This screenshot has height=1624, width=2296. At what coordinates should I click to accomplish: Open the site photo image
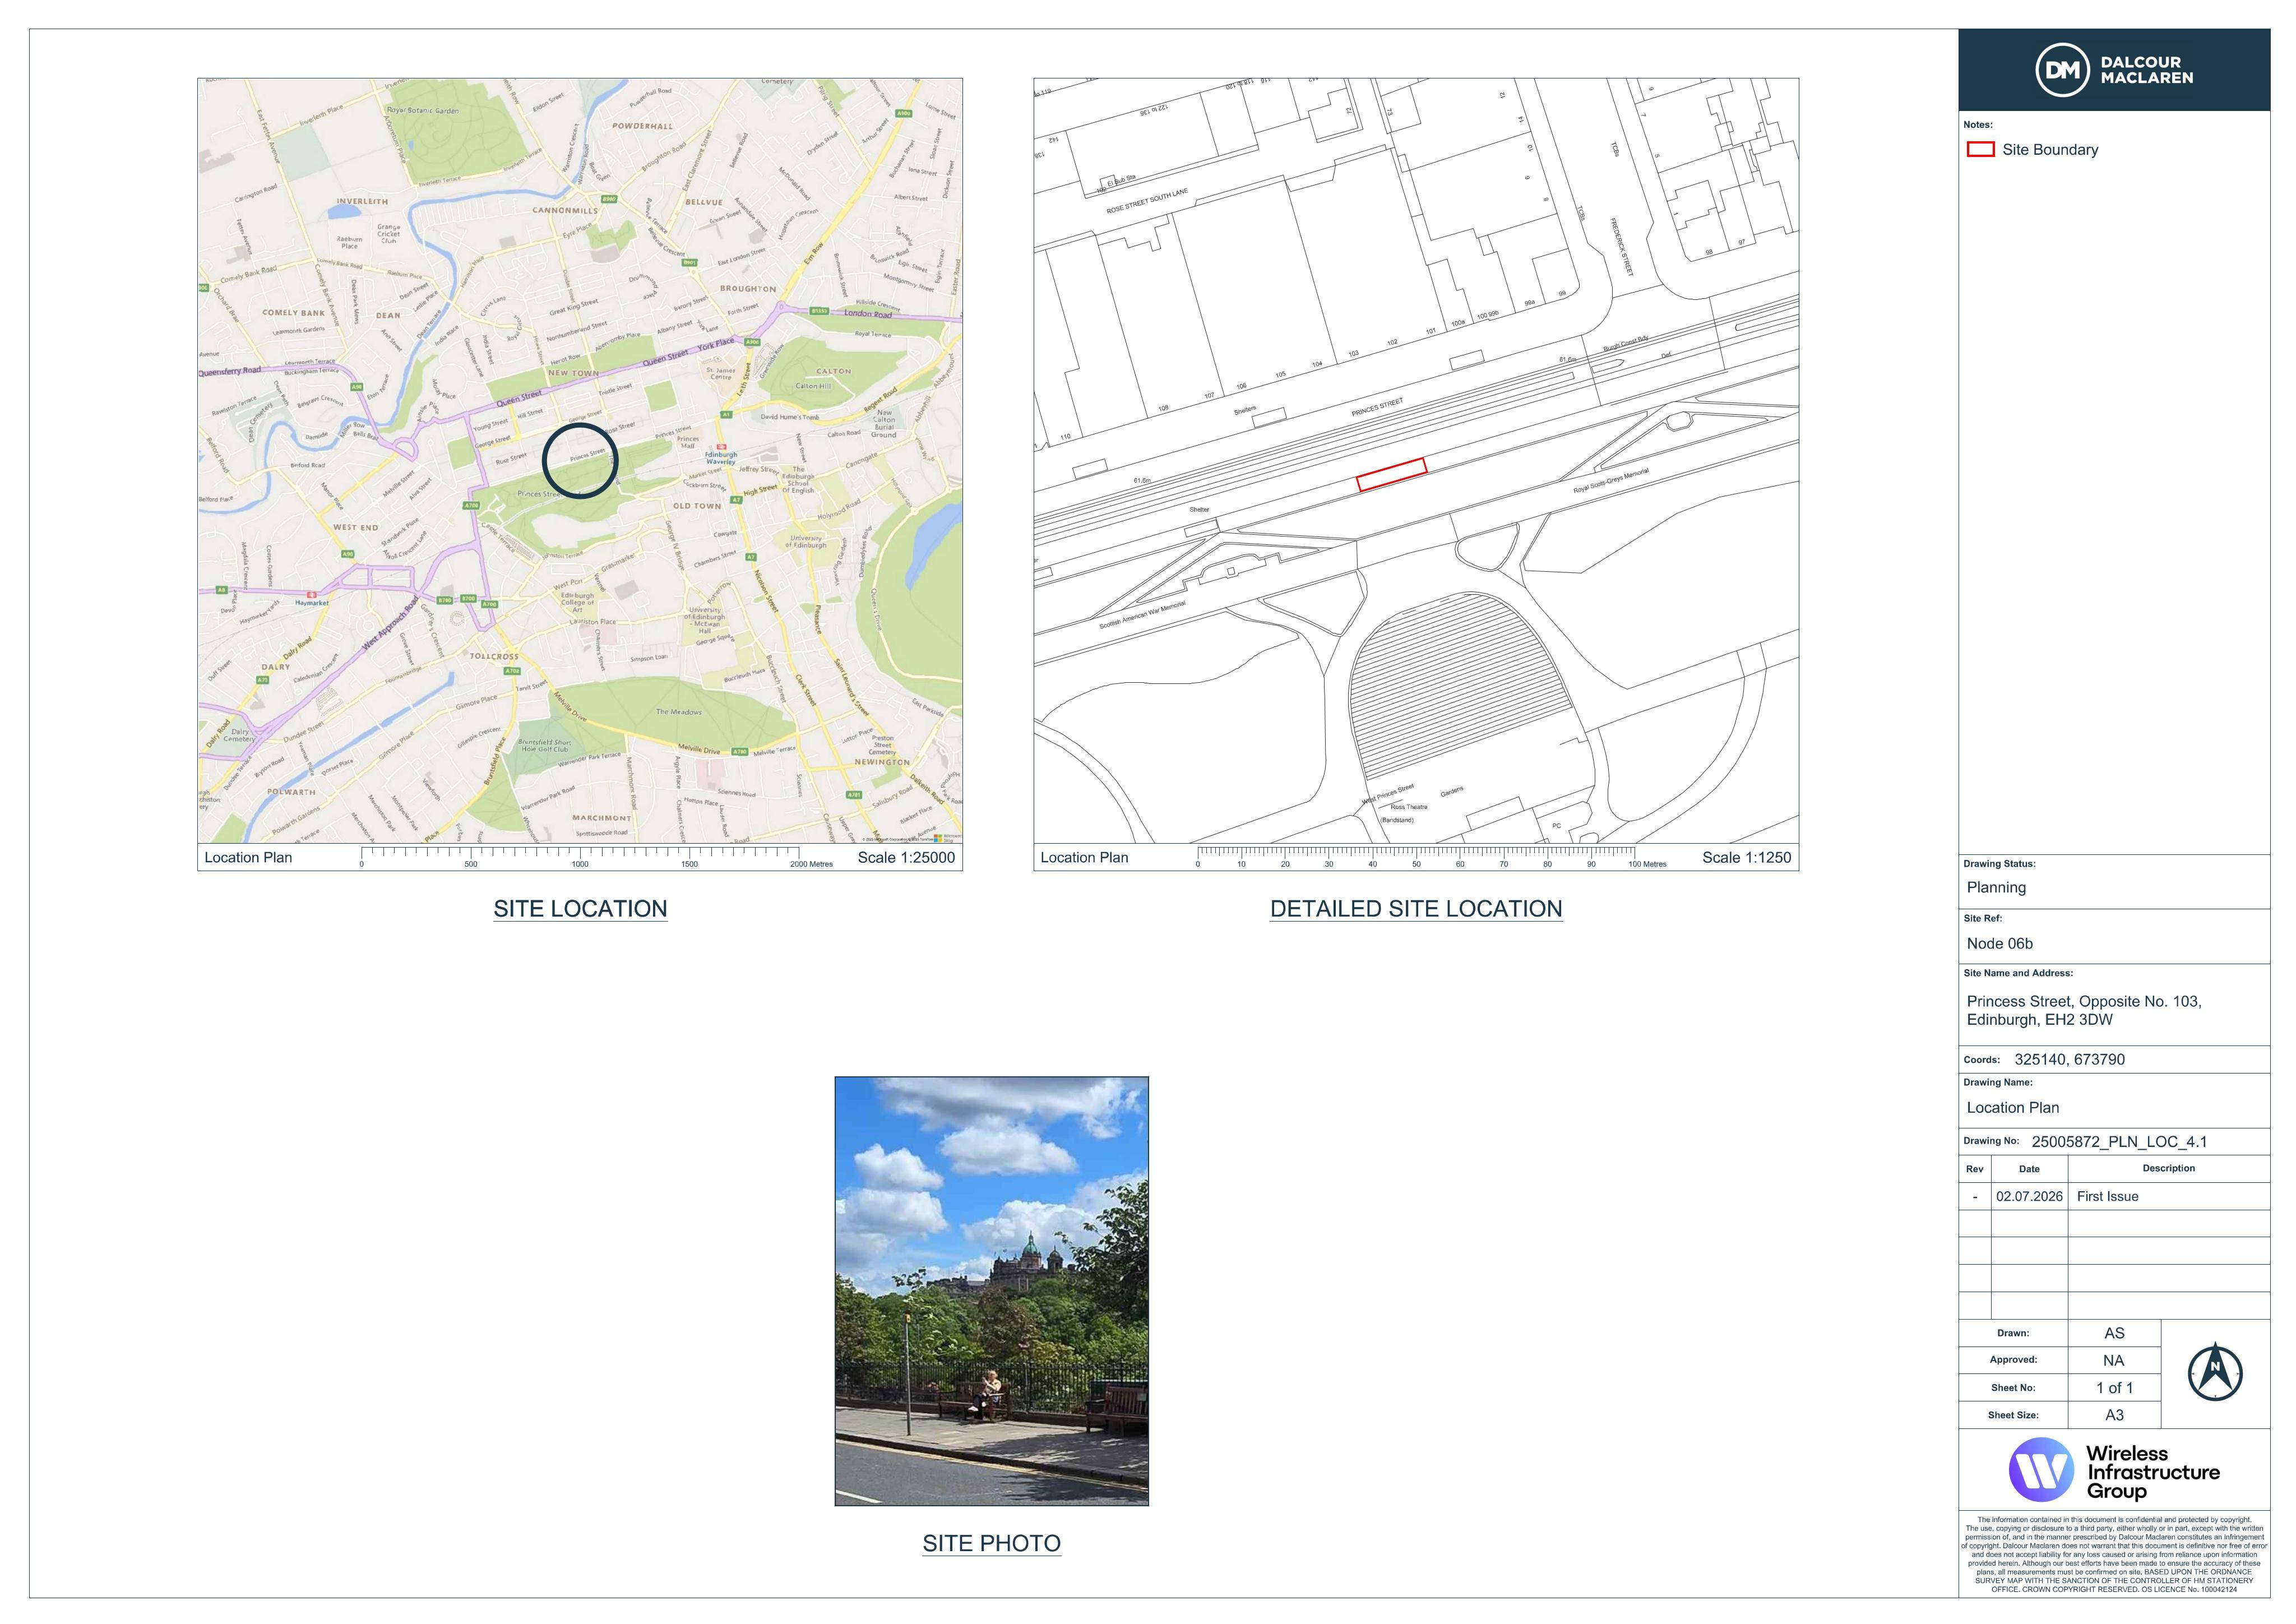(991, 1291)
